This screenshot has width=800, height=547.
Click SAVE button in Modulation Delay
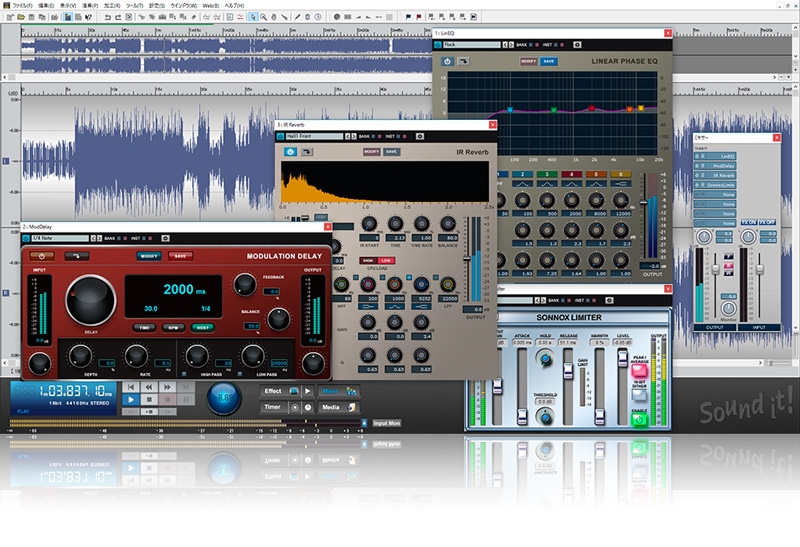(180, 255)
